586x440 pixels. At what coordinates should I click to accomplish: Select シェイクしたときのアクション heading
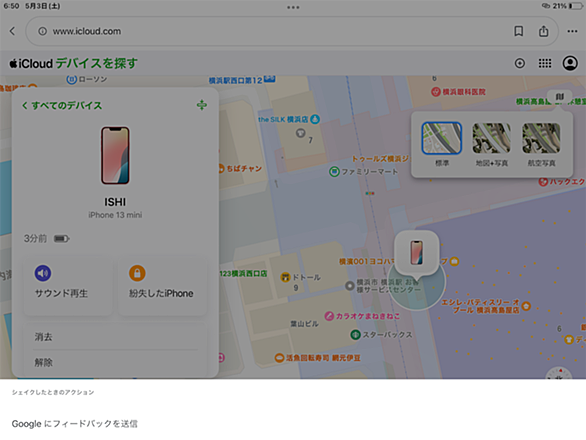tap(53, 392)
